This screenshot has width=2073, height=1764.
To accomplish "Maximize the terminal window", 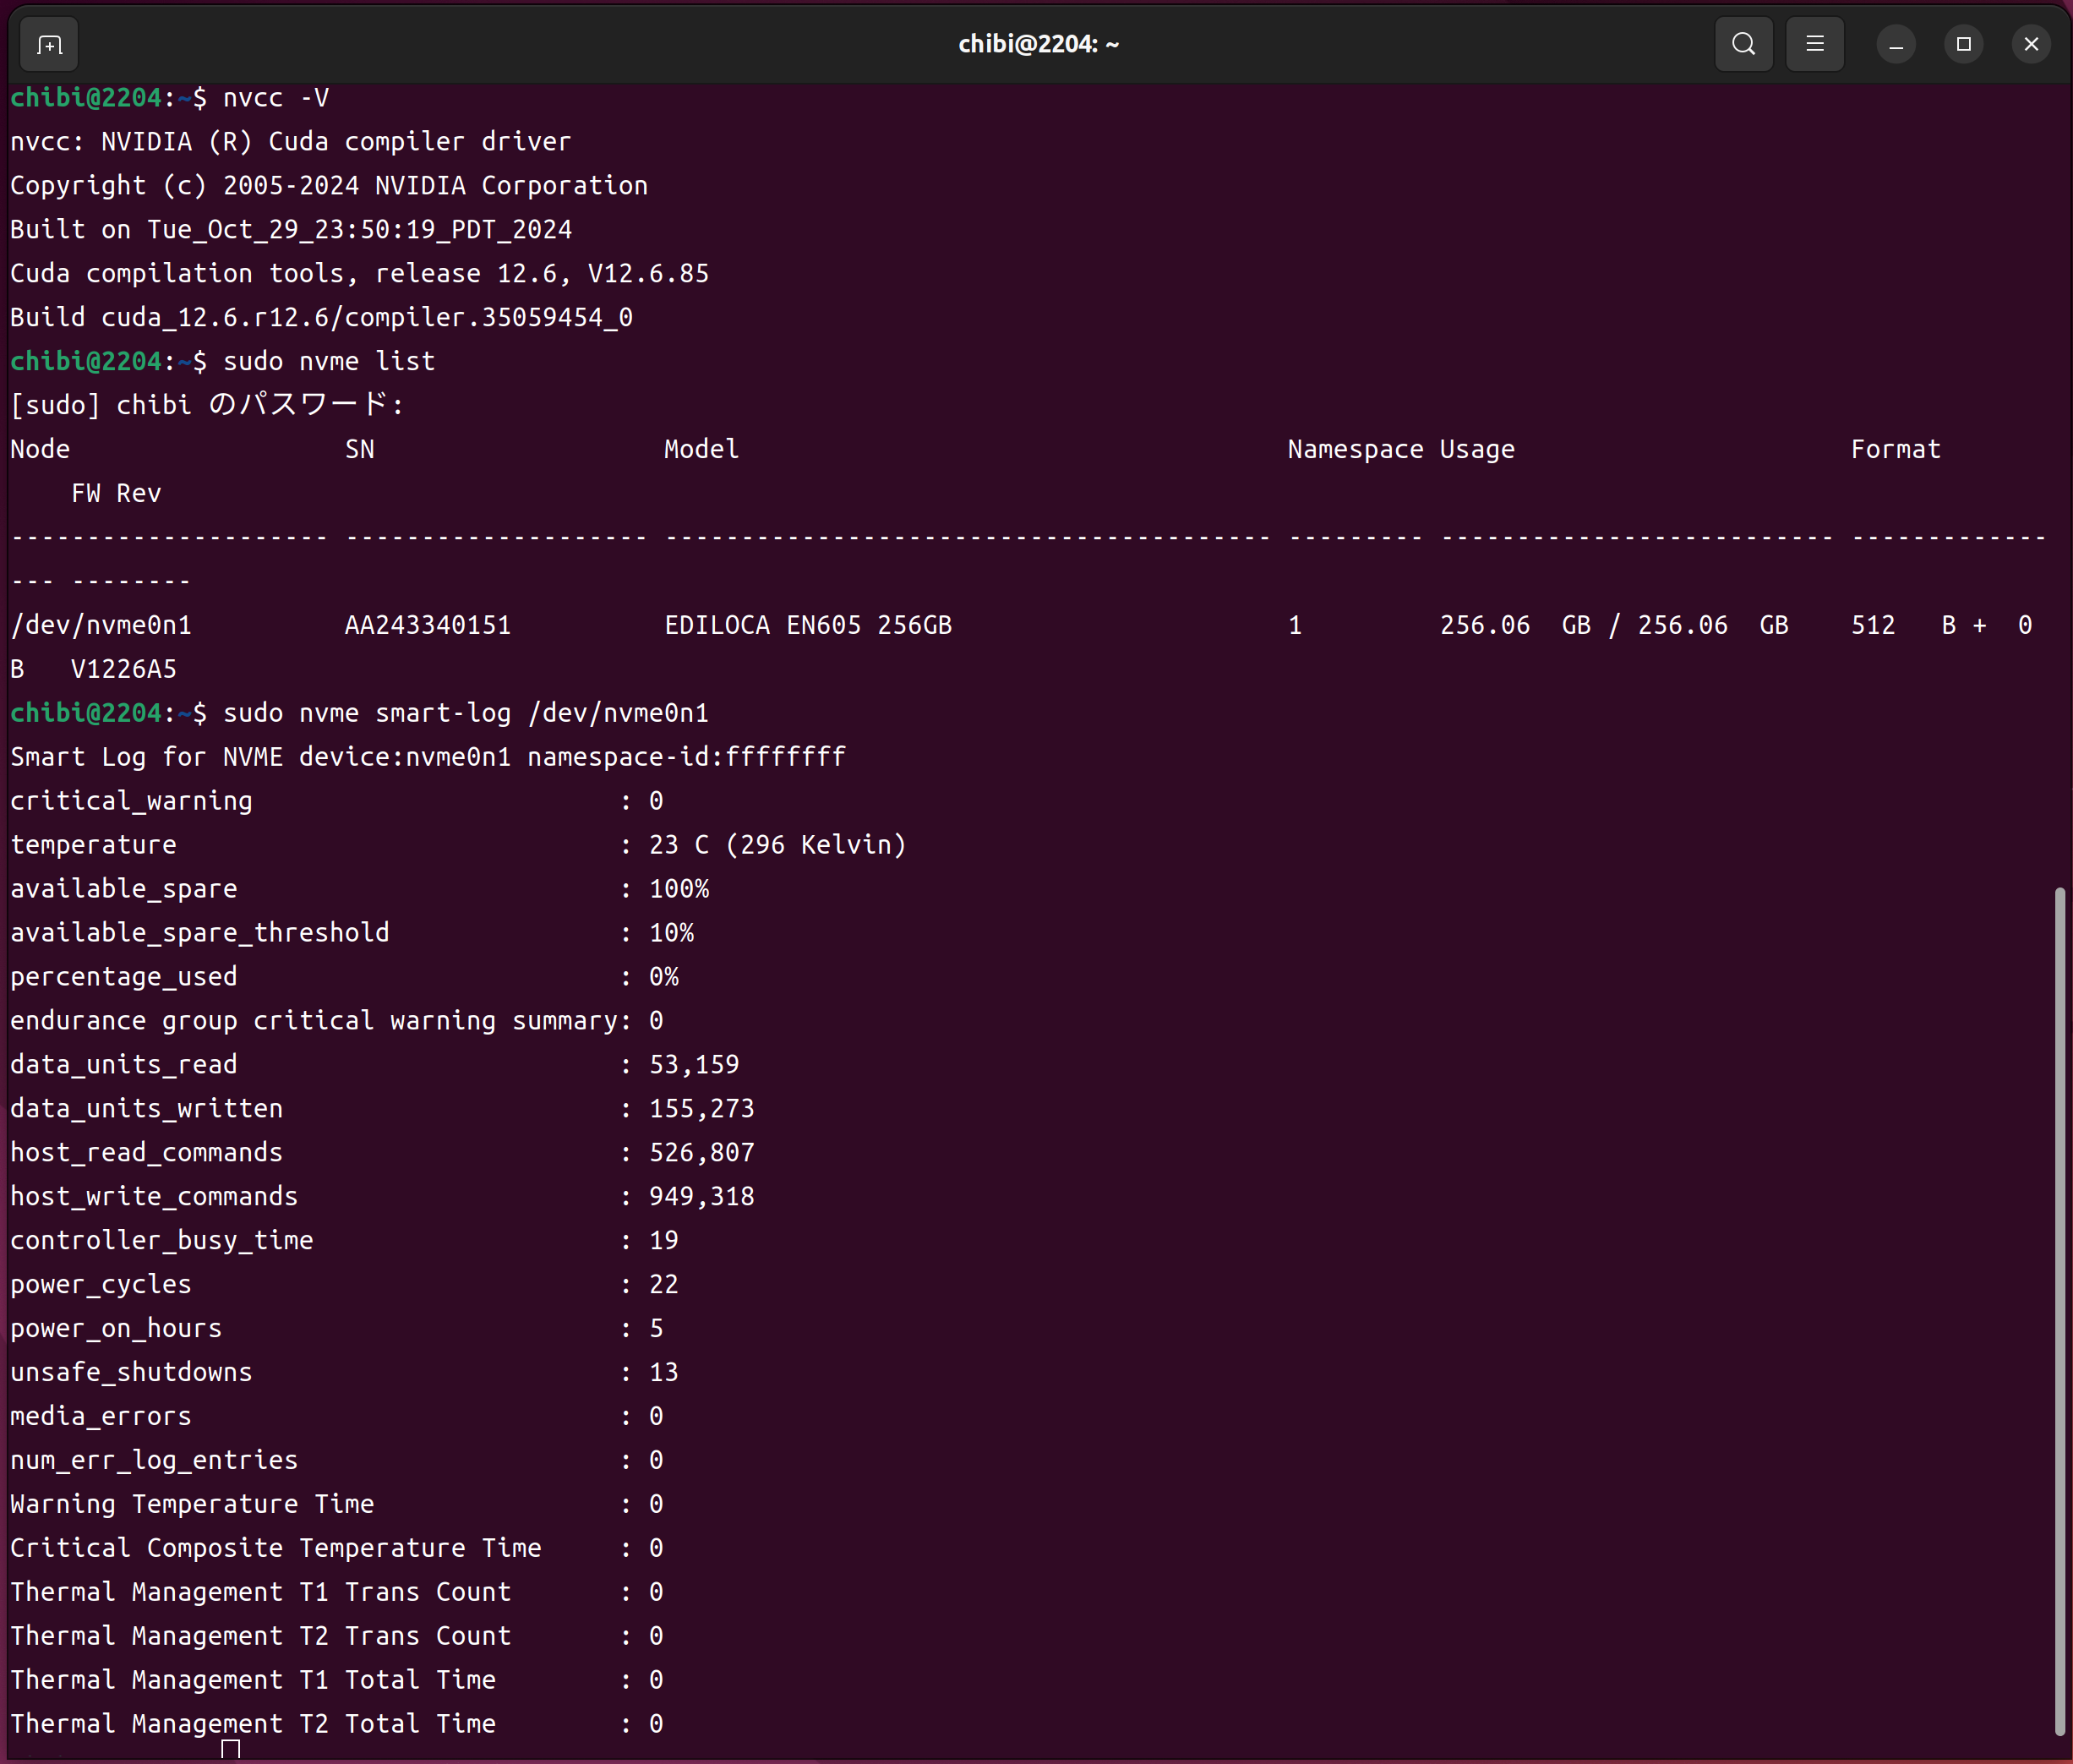I will point(1963,44).
